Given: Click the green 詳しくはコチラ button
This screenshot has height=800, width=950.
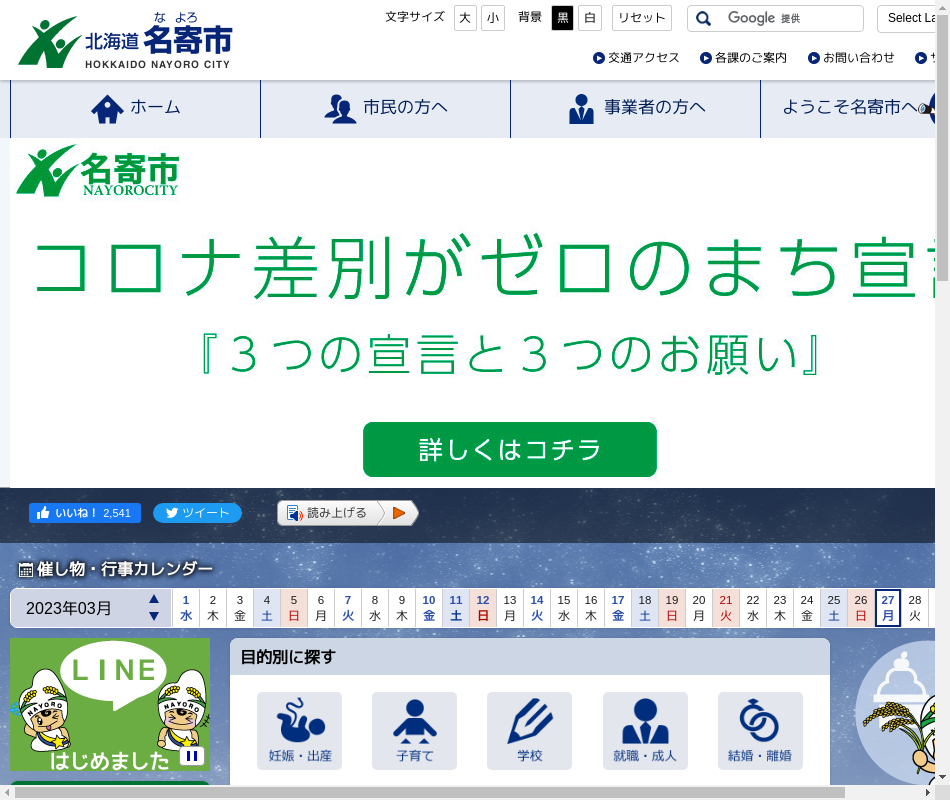Looking at the screenshot, I should pos(509,449).
